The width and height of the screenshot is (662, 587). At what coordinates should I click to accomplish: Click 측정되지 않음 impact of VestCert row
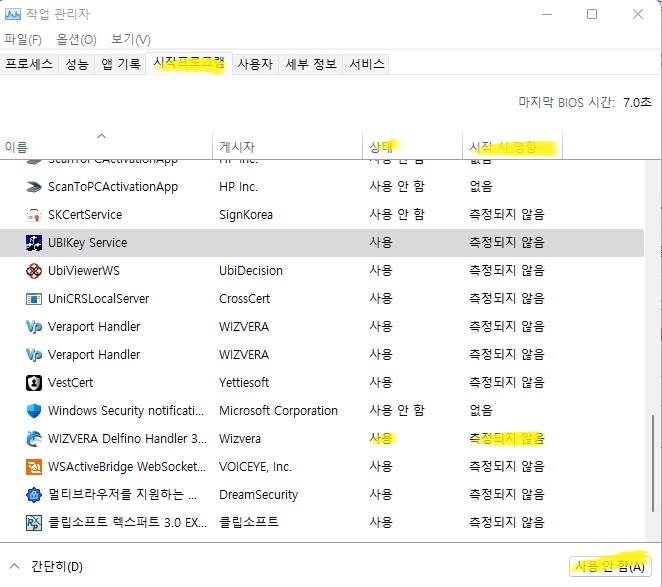point(507,383)
